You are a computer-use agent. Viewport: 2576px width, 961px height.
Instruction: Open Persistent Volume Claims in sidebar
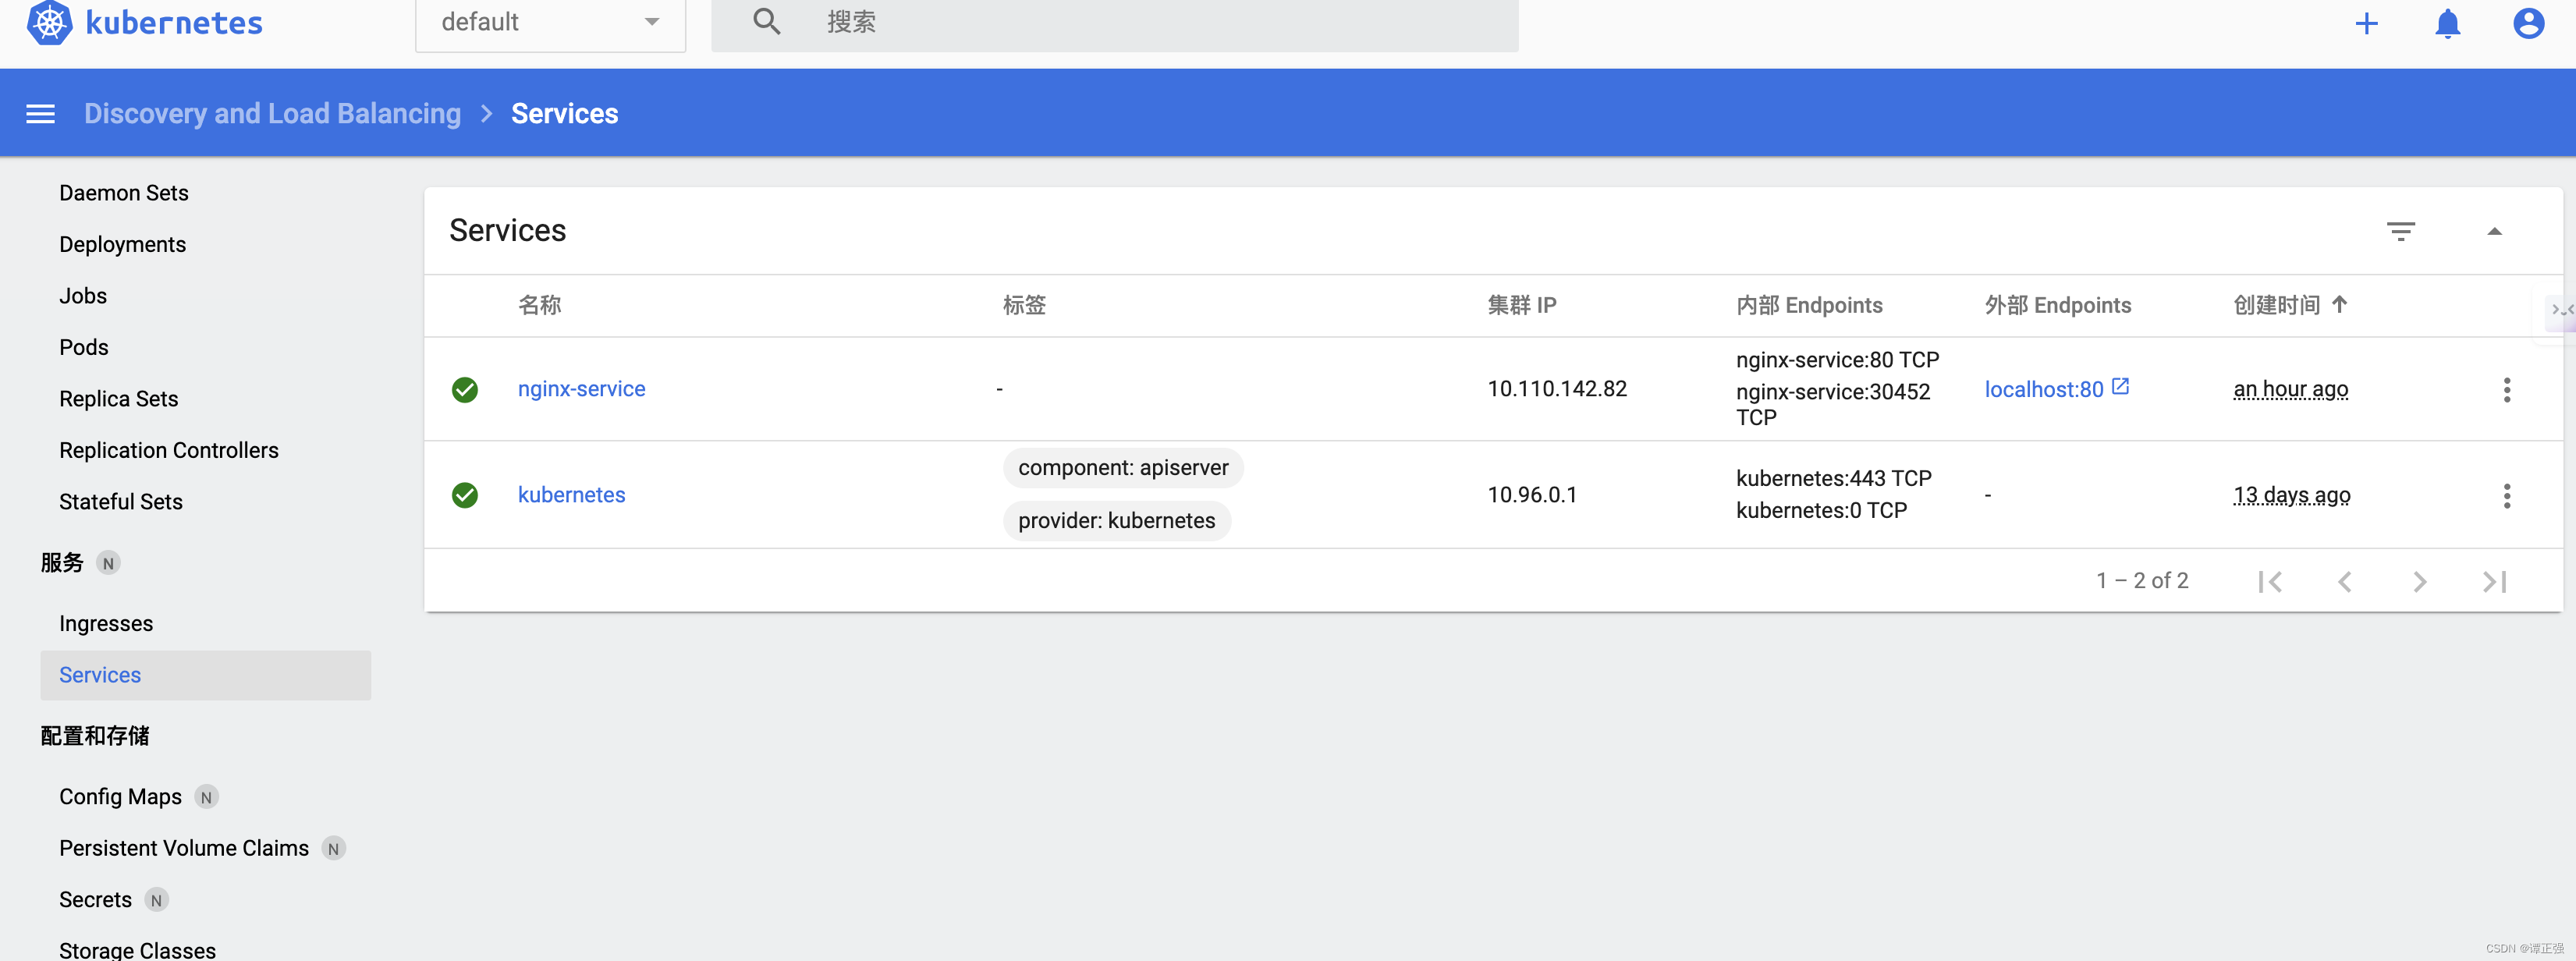(x=184, y=848)
